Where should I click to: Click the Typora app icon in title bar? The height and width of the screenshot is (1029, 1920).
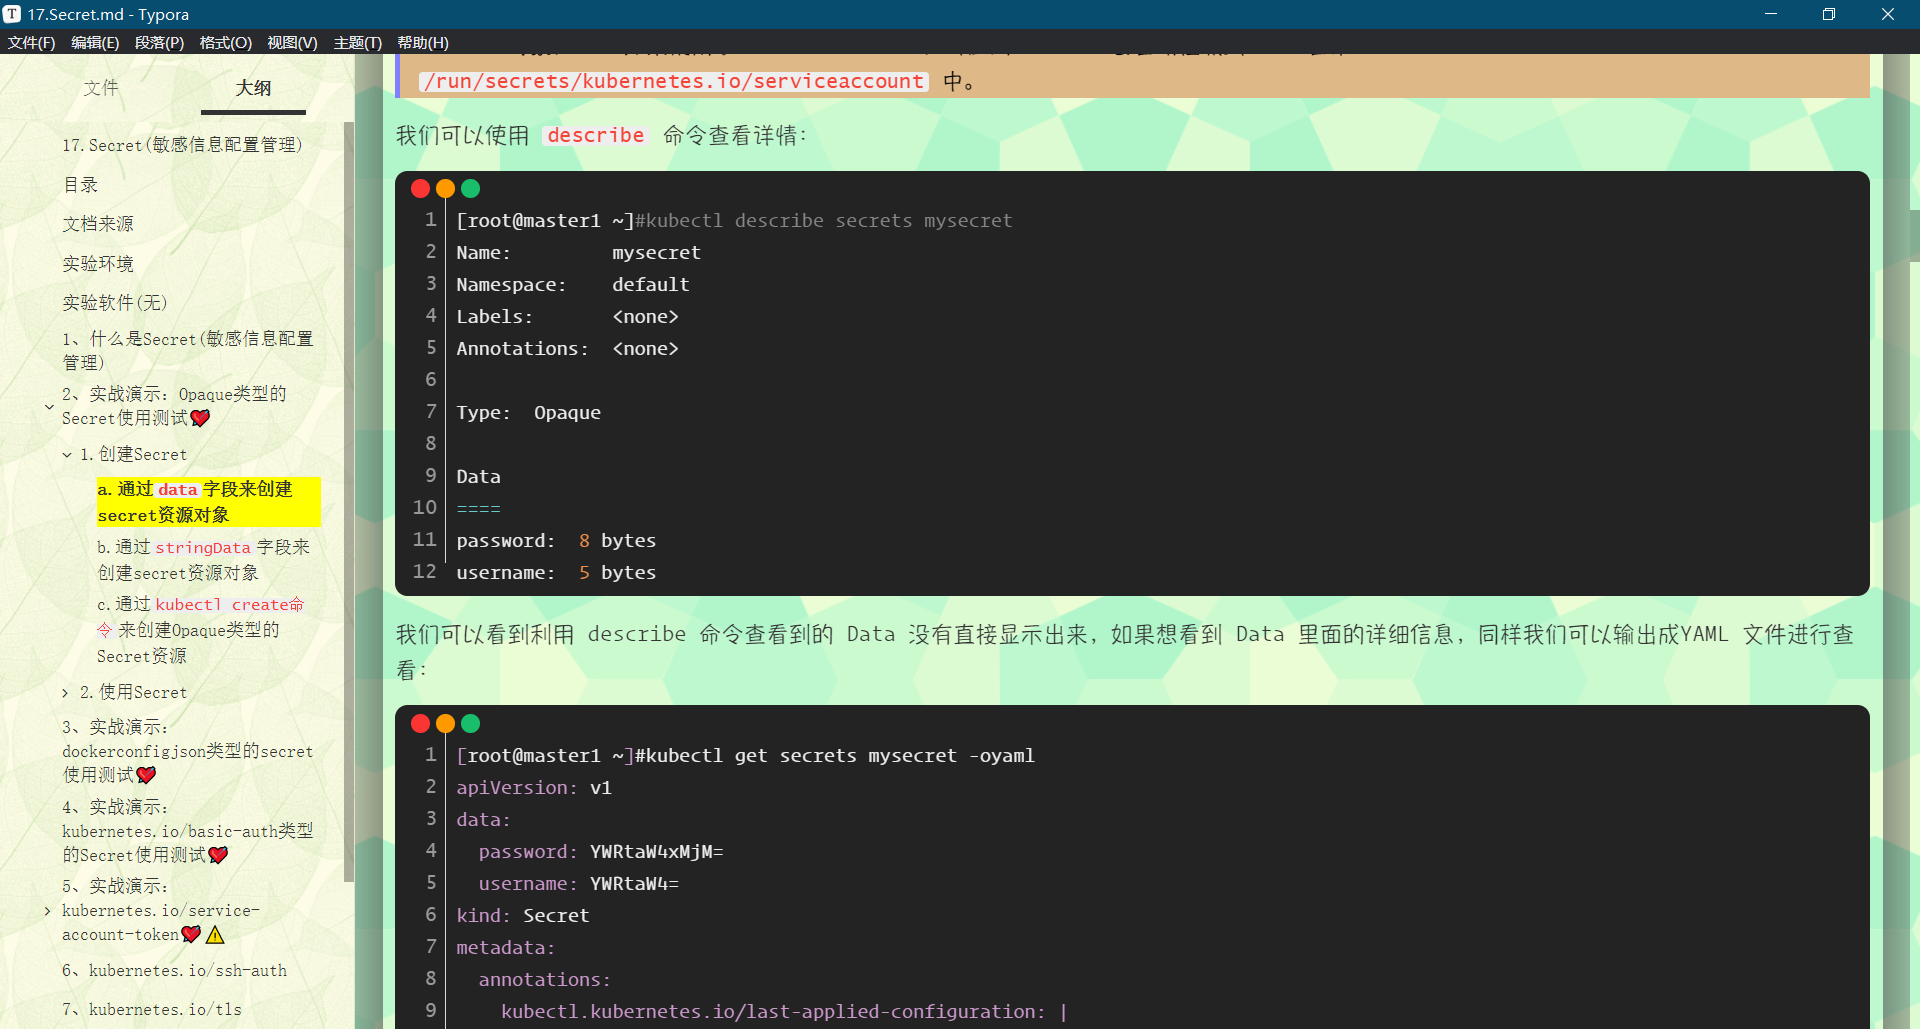point(12,14)
